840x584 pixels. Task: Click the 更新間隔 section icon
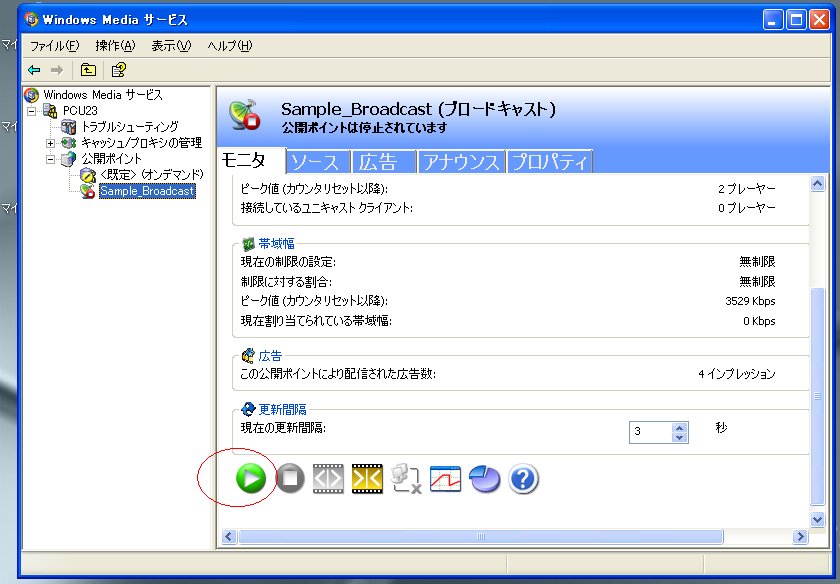tap(248, 409)
